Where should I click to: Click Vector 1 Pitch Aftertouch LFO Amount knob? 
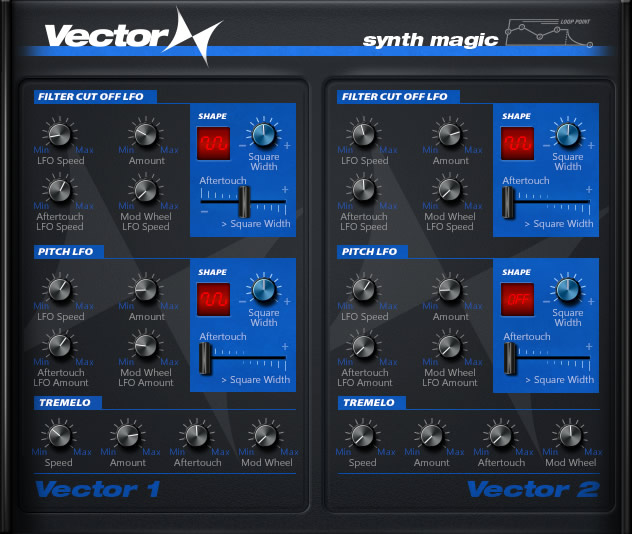tap(60, 346)
